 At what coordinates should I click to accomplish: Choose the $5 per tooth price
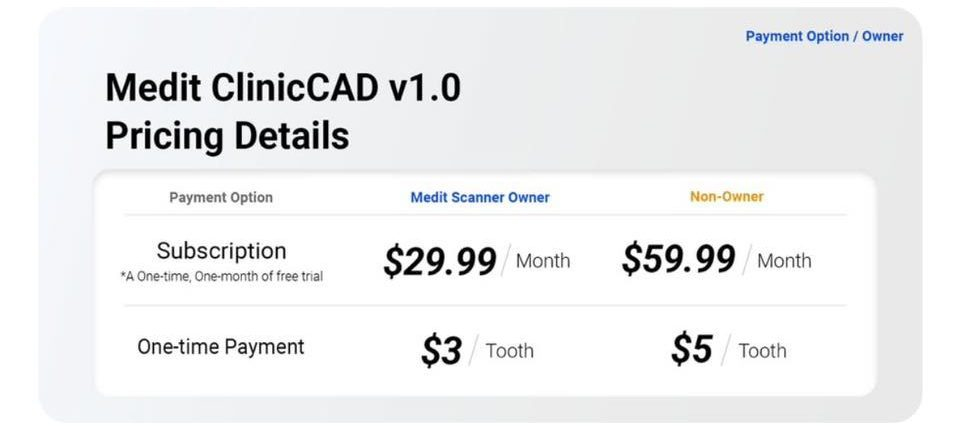click(x=692, y=351)
